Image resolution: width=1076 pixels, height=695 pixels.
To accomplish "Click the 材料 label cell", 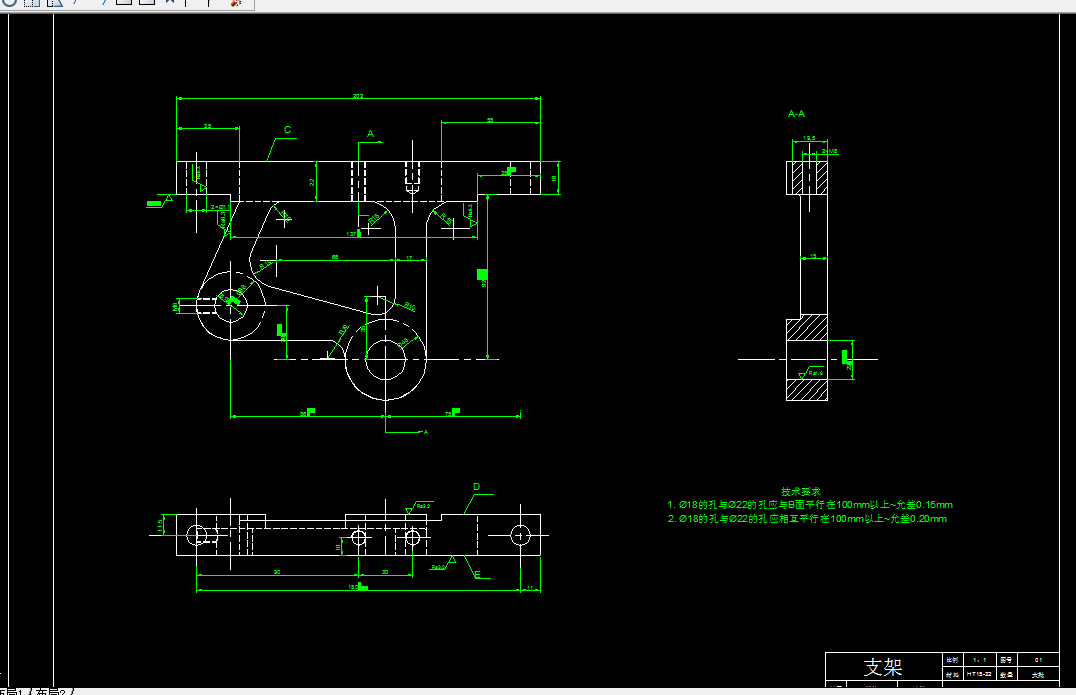I will pyautogui.click(x=952, y=674).
